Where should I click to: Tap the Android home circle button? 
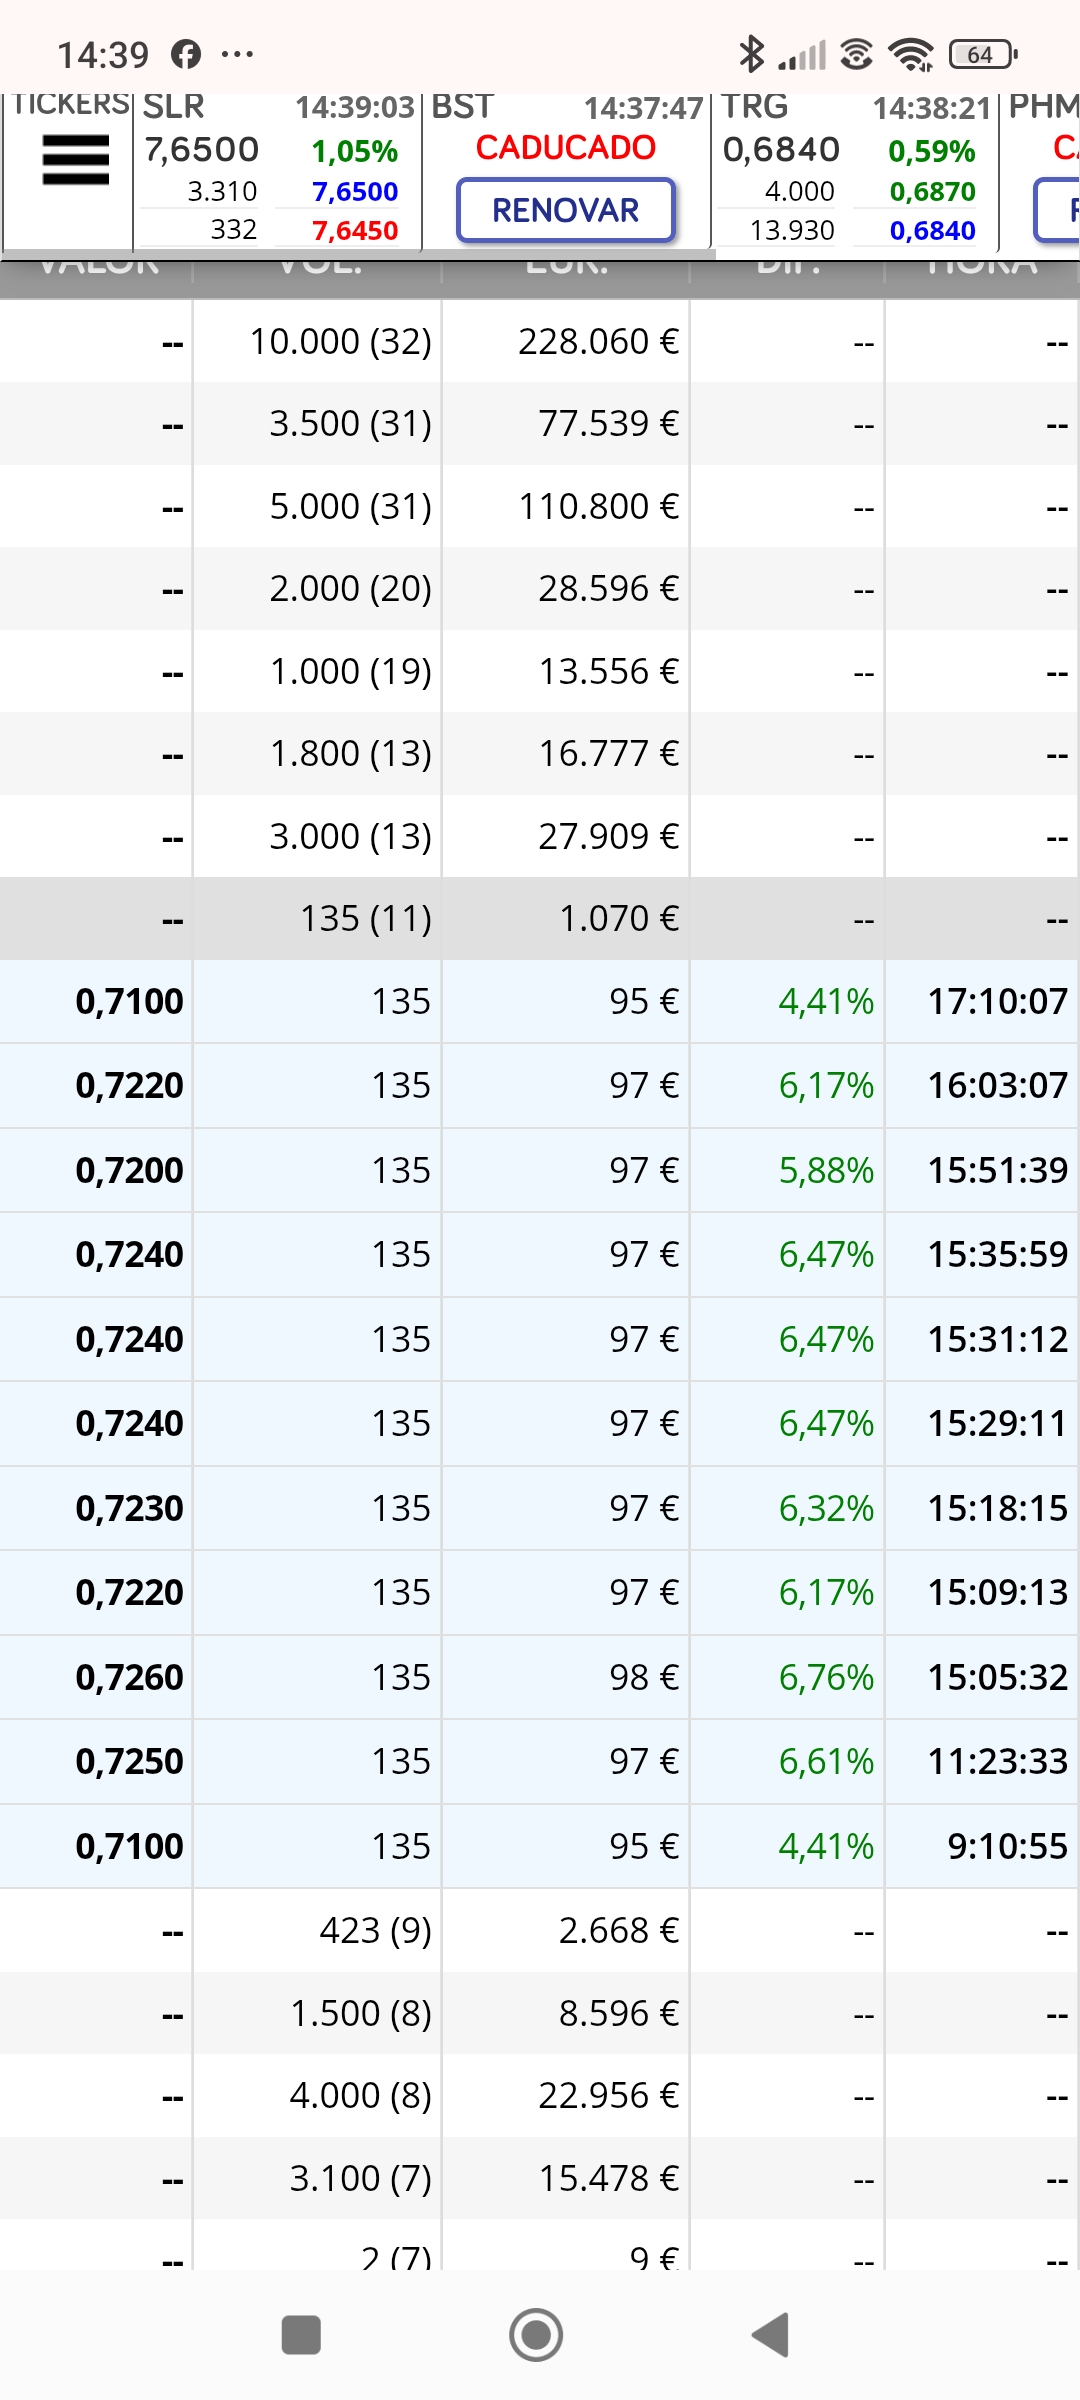(x=536, y=2335)
